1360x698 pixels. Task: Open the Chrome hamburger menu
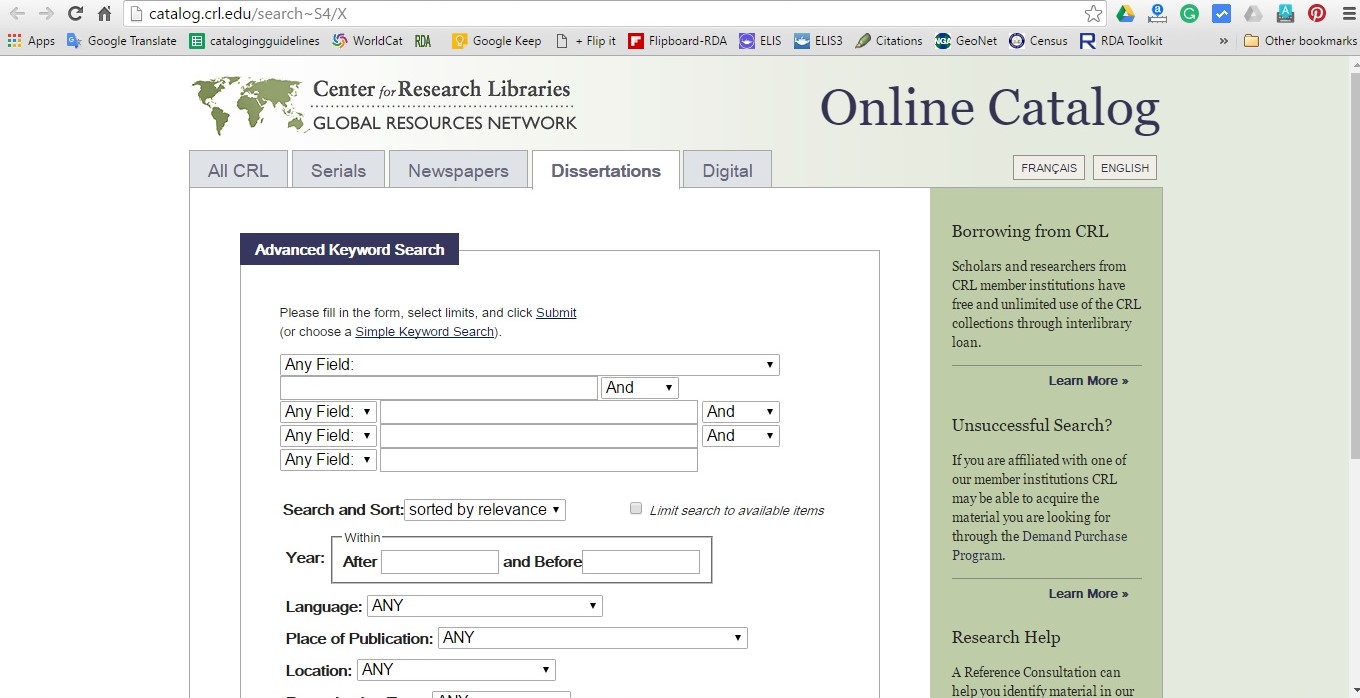(1347, 14)
